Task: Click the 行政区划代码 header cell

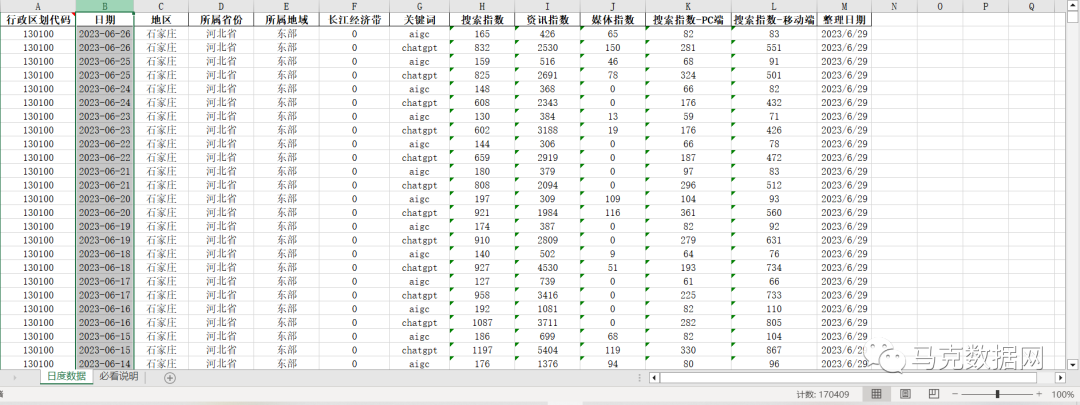Action: point(38,20)
